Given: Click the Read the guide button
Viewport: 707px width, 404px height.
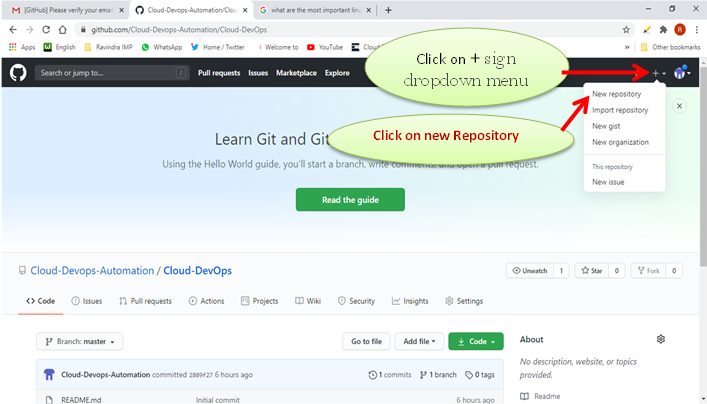Looking at the screenshot, I should 350,200.
